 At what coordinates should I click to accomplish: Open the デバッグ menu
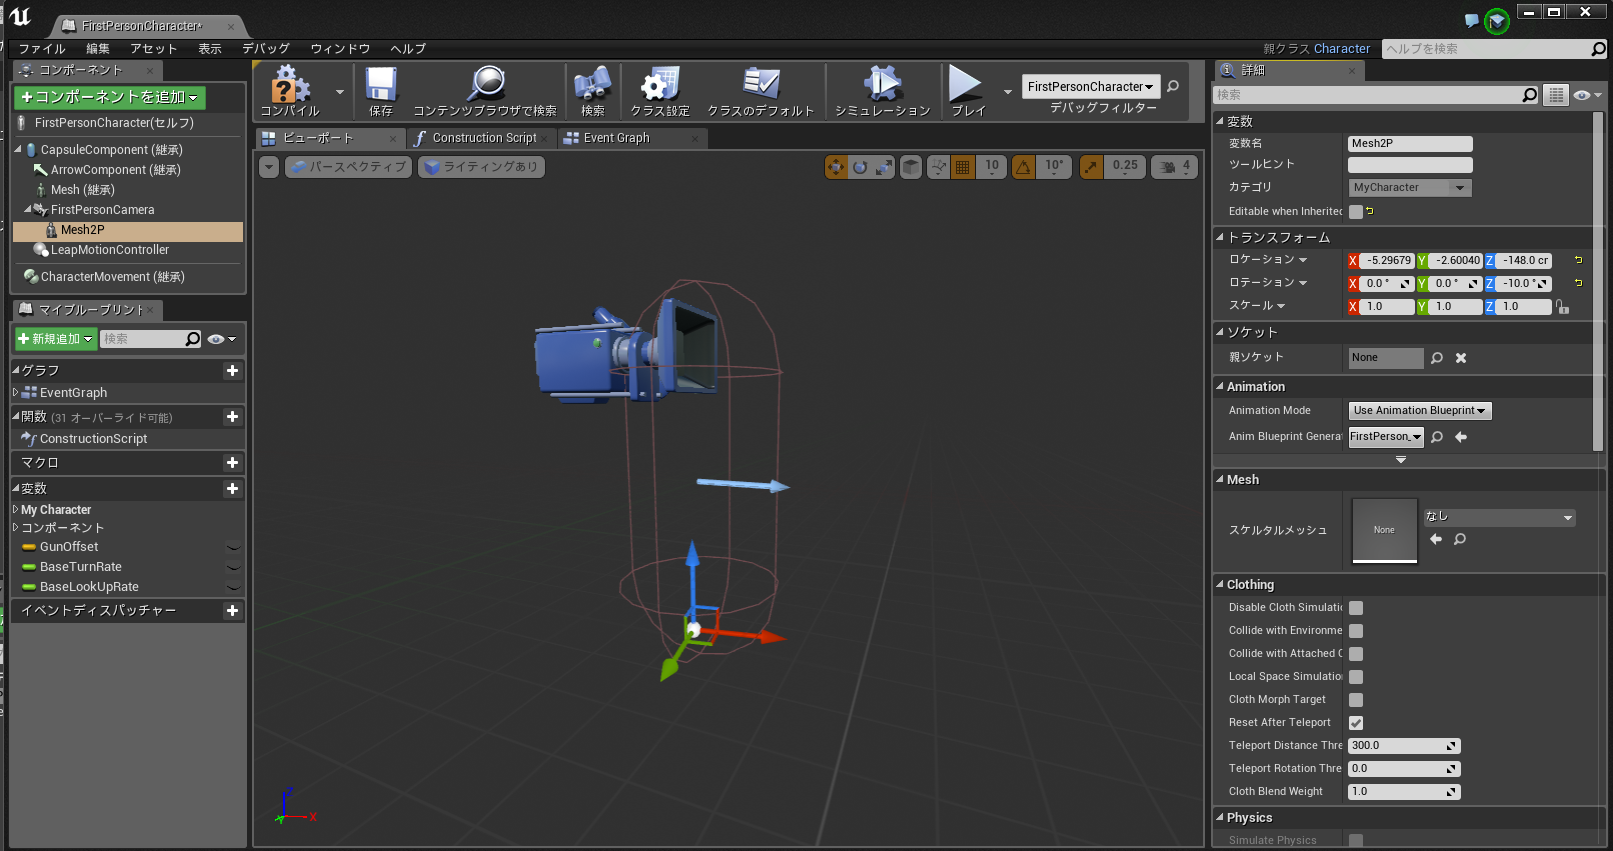[x=265, y=49]
